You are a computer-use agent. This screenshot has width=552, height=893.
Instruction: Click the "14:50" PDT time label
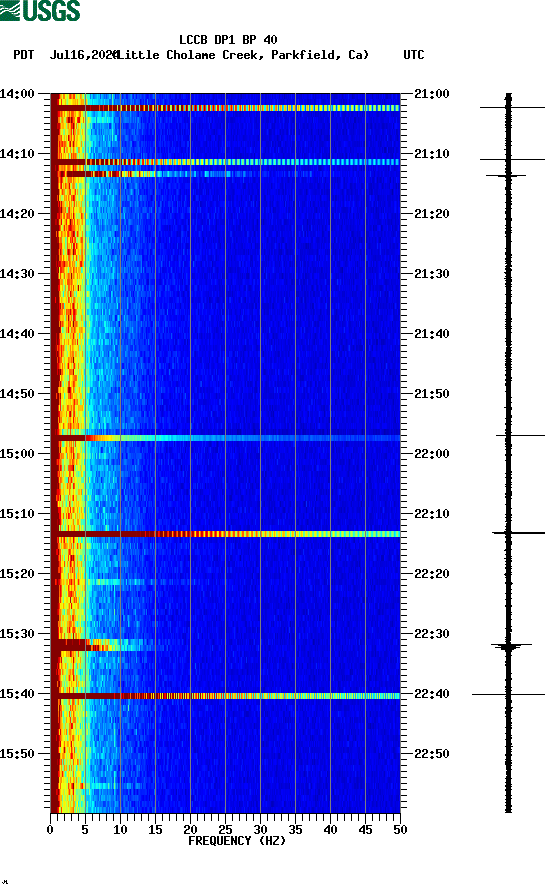coord(17,394)
